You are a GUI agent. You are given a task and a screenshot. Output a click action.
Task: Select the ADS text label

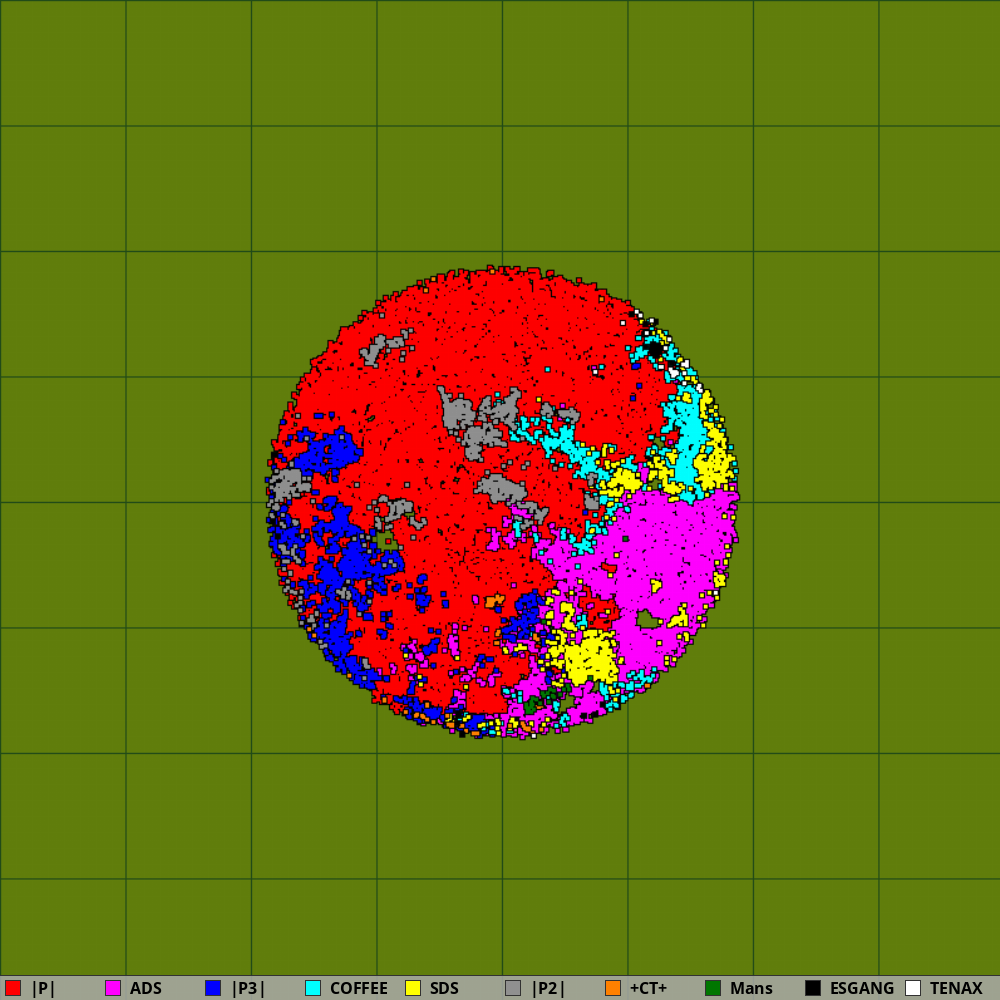coord(145,988)
